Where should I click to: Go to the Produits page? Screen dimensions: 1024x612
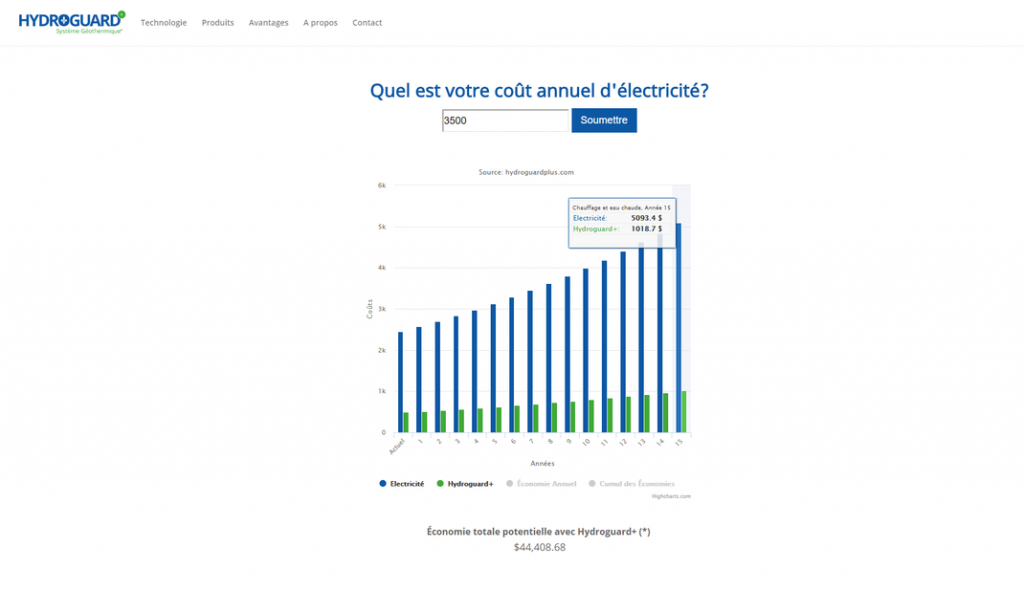(217, 23)
